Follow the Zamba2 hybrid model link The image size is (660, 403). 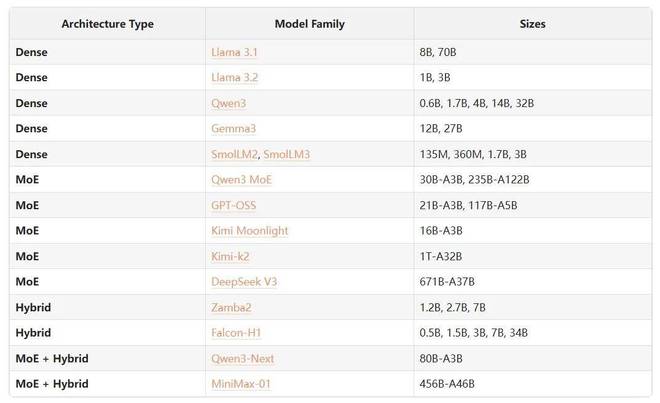(x=233, y=306)
